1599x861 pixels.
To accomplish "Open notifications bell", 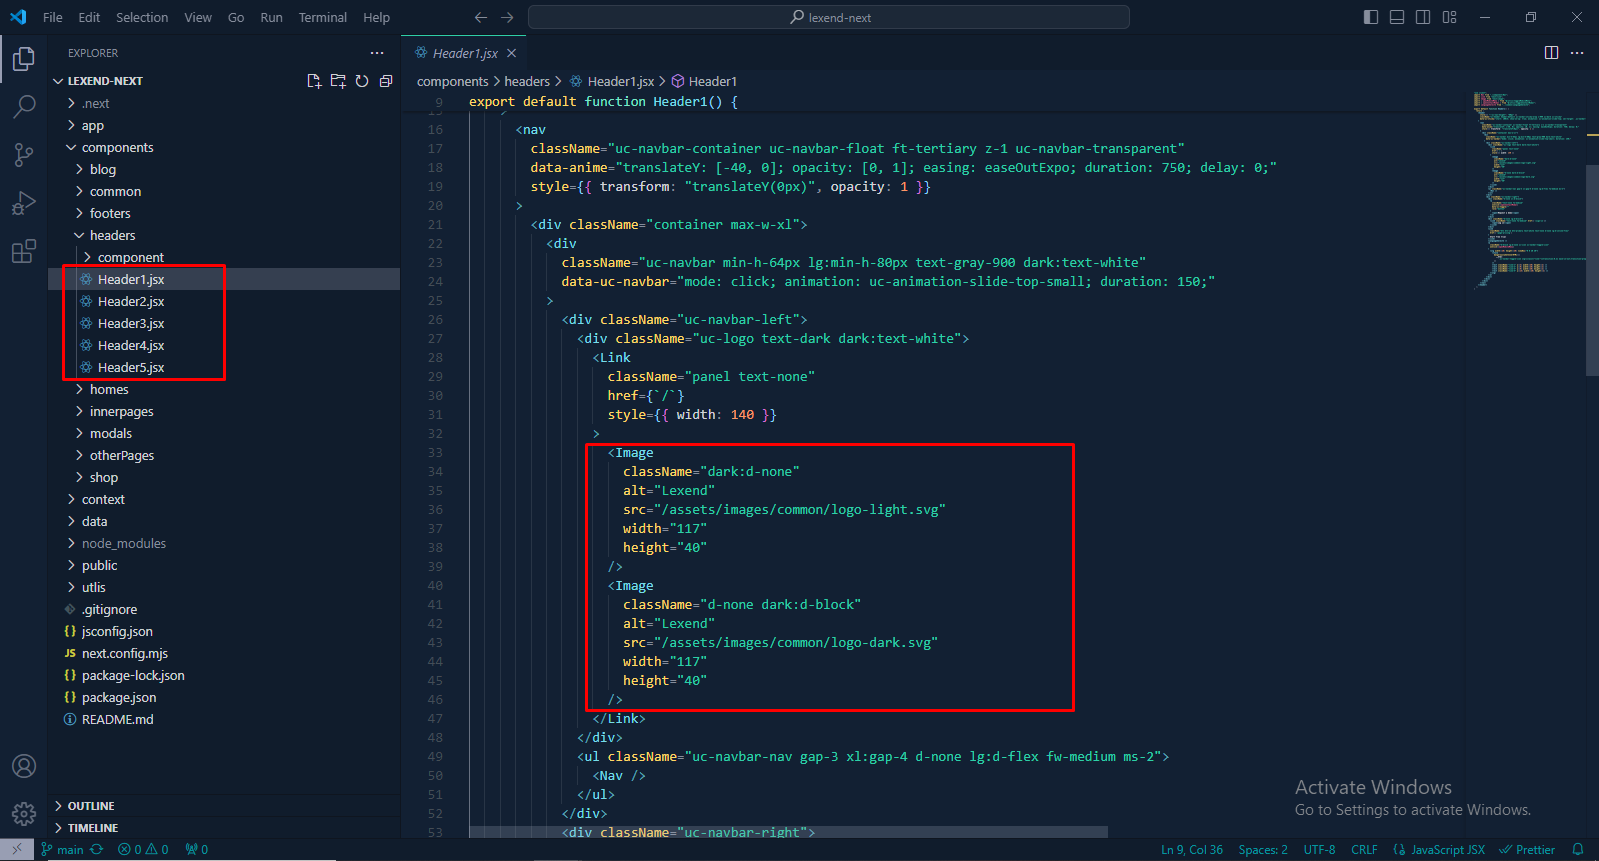I will coord(1578,849).
